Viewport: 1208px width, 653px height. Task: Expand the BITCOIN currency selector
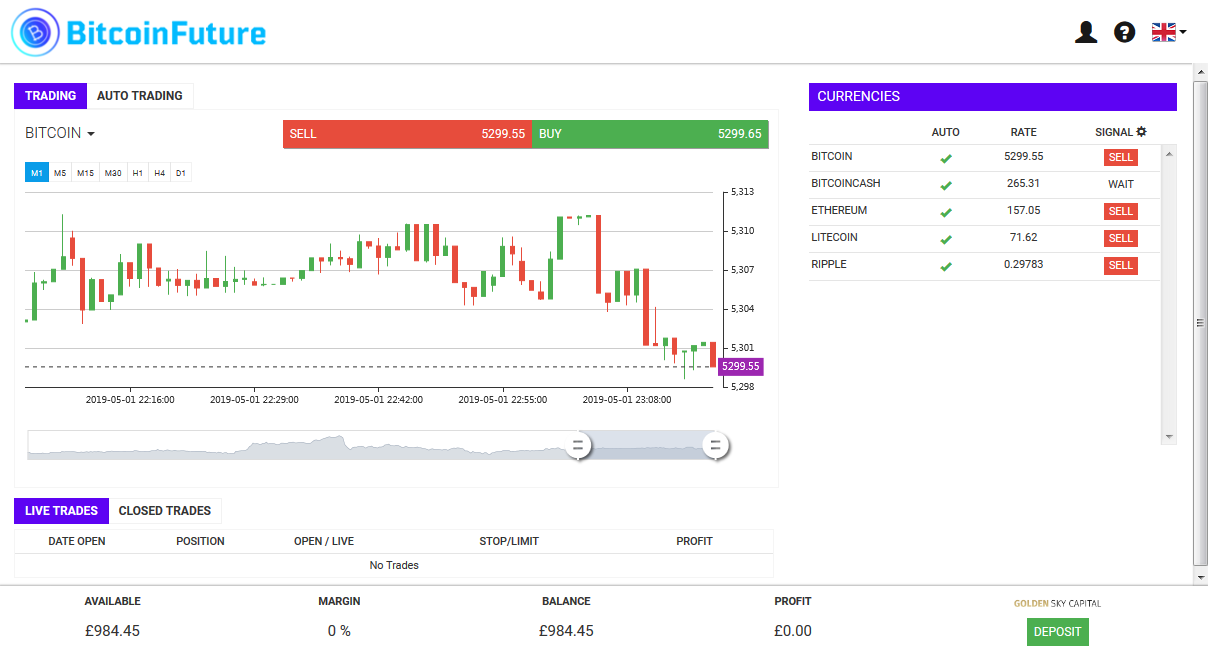(60, 133)
